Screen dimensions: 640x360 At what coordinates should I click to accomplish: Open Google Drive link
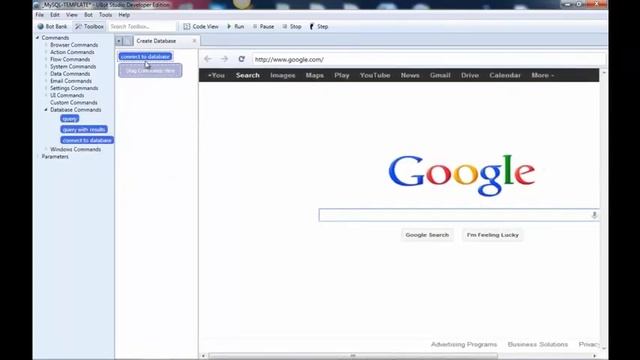click(x=470, y=76)
